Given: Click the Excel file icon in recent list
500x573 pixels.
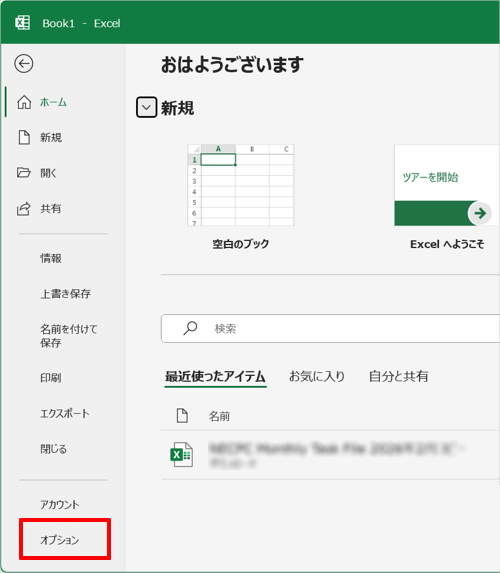Looking at the screenshot, I should coord(182,455).
